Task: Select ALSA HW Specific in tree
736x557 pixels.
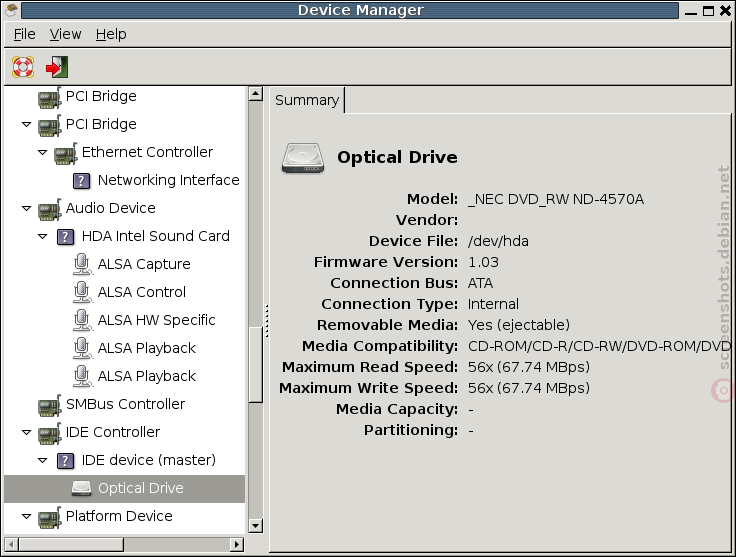Action: [124, 320]
